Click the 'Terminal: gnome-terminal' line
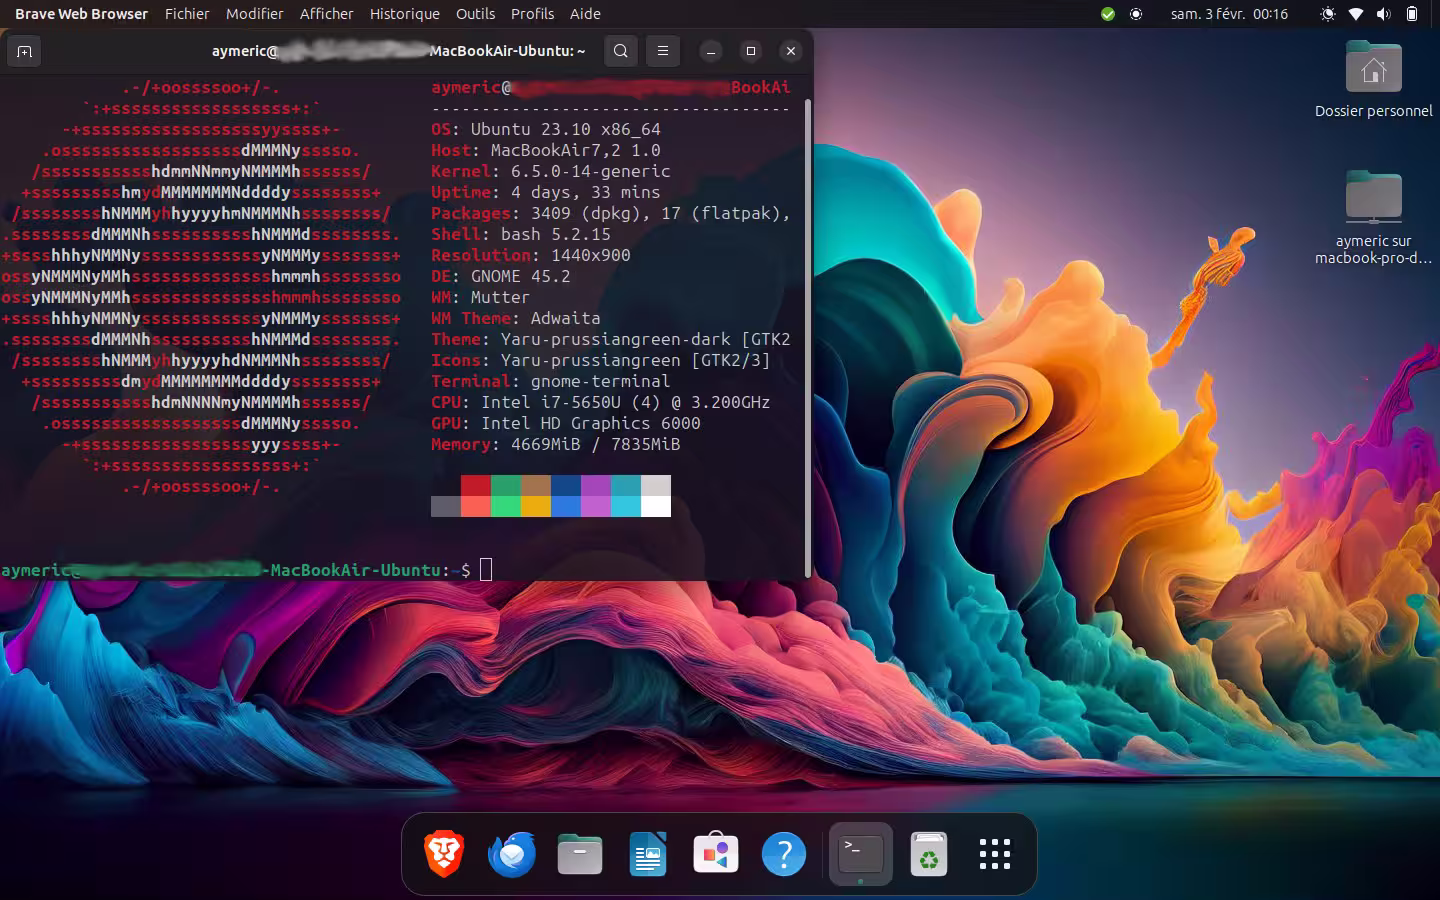Image resolution: width=1440 pixels, height=900 pixels. pos(551,381)
